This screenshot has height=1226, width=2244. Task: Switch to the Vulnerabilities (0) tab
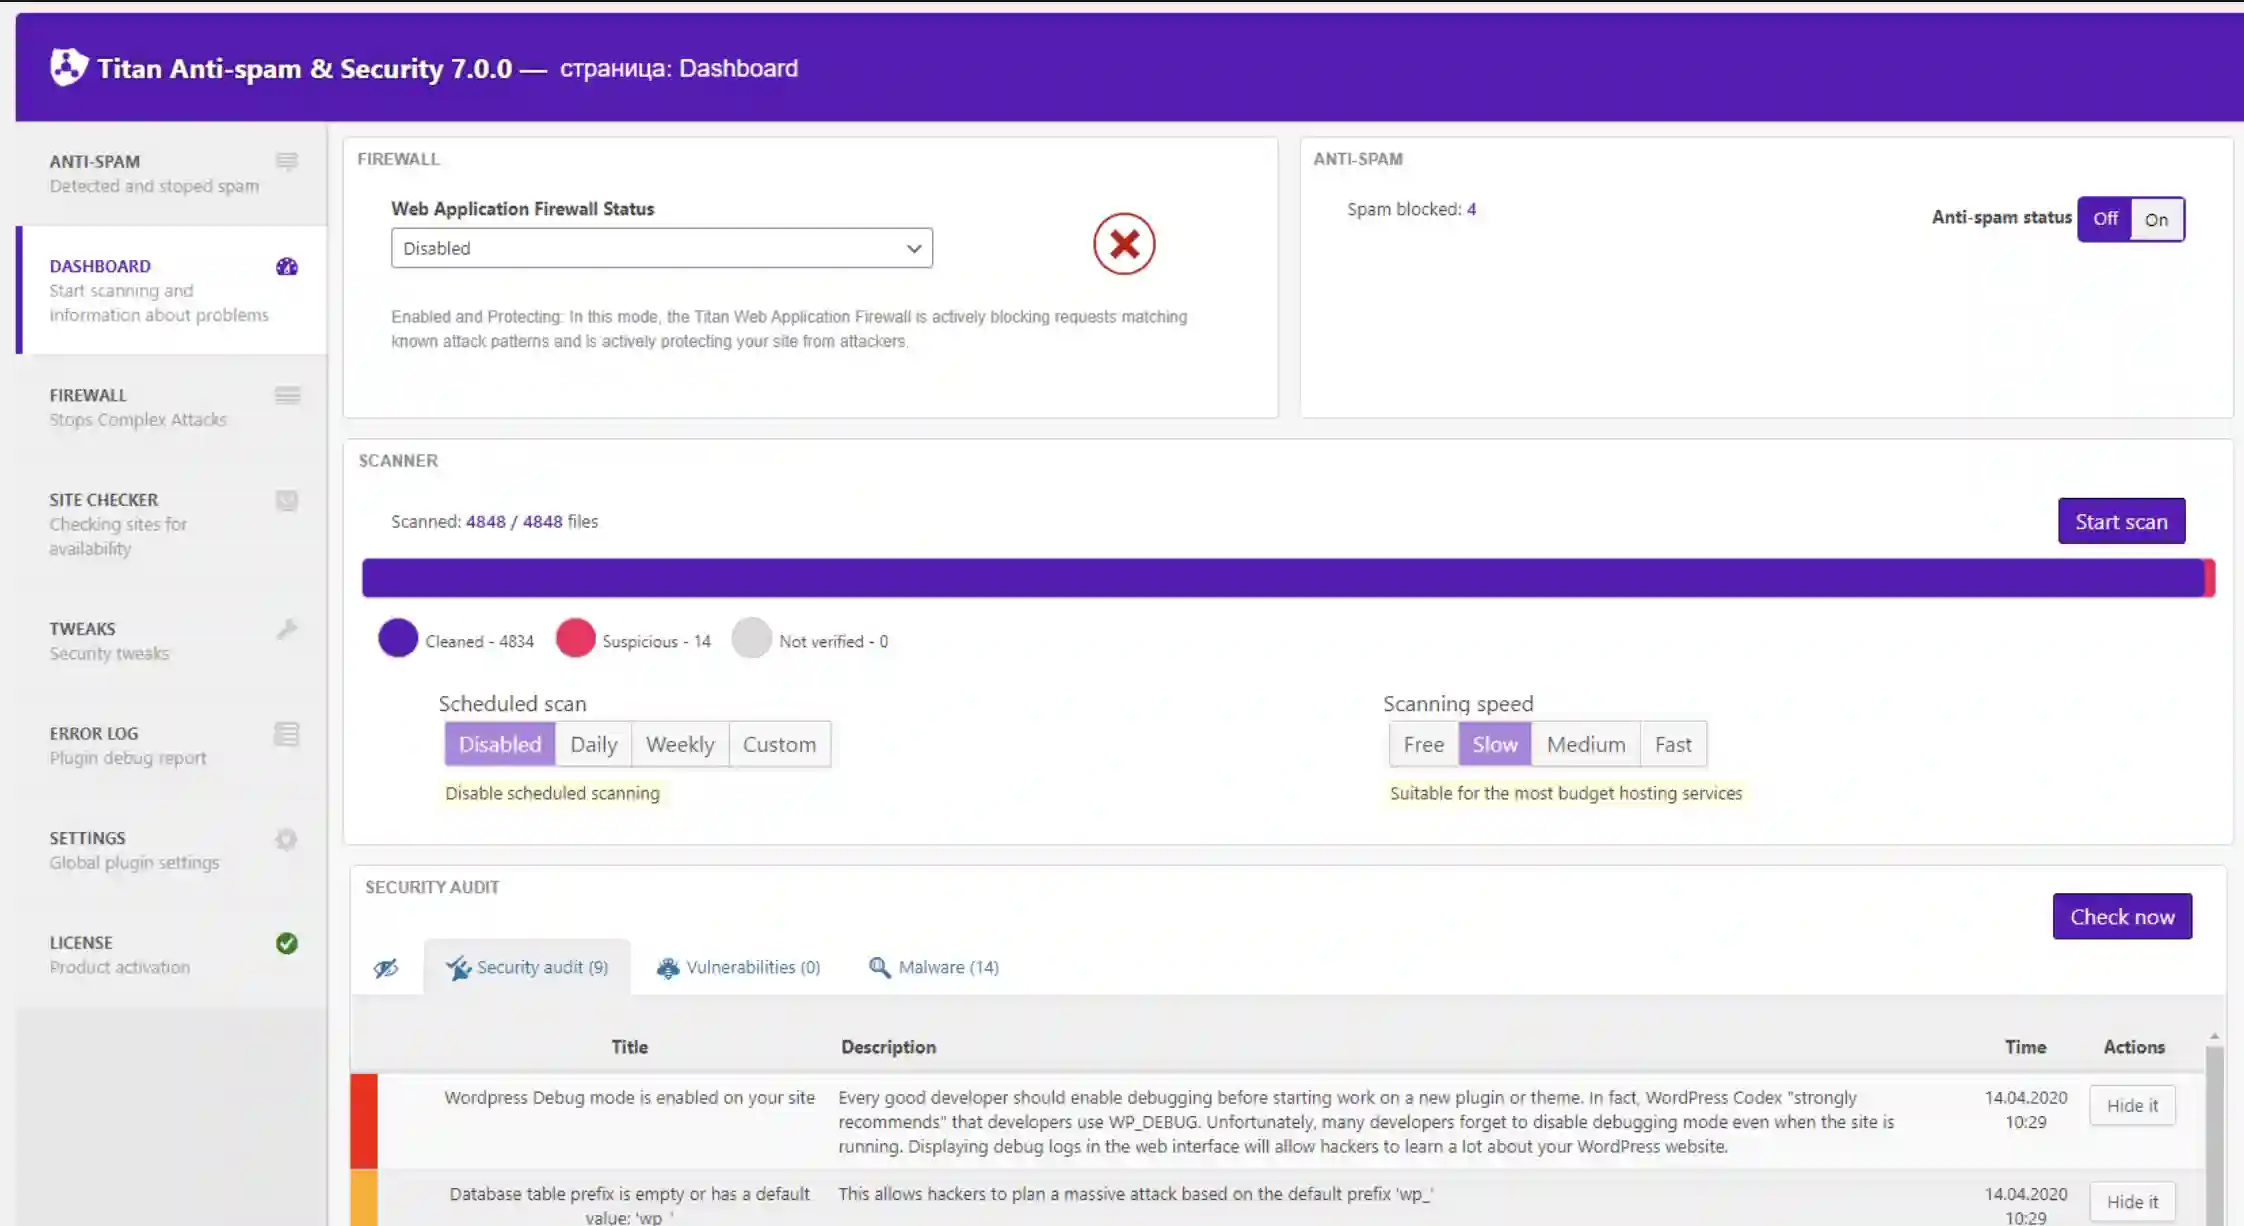pyautogui.click(x=739, y=967)
